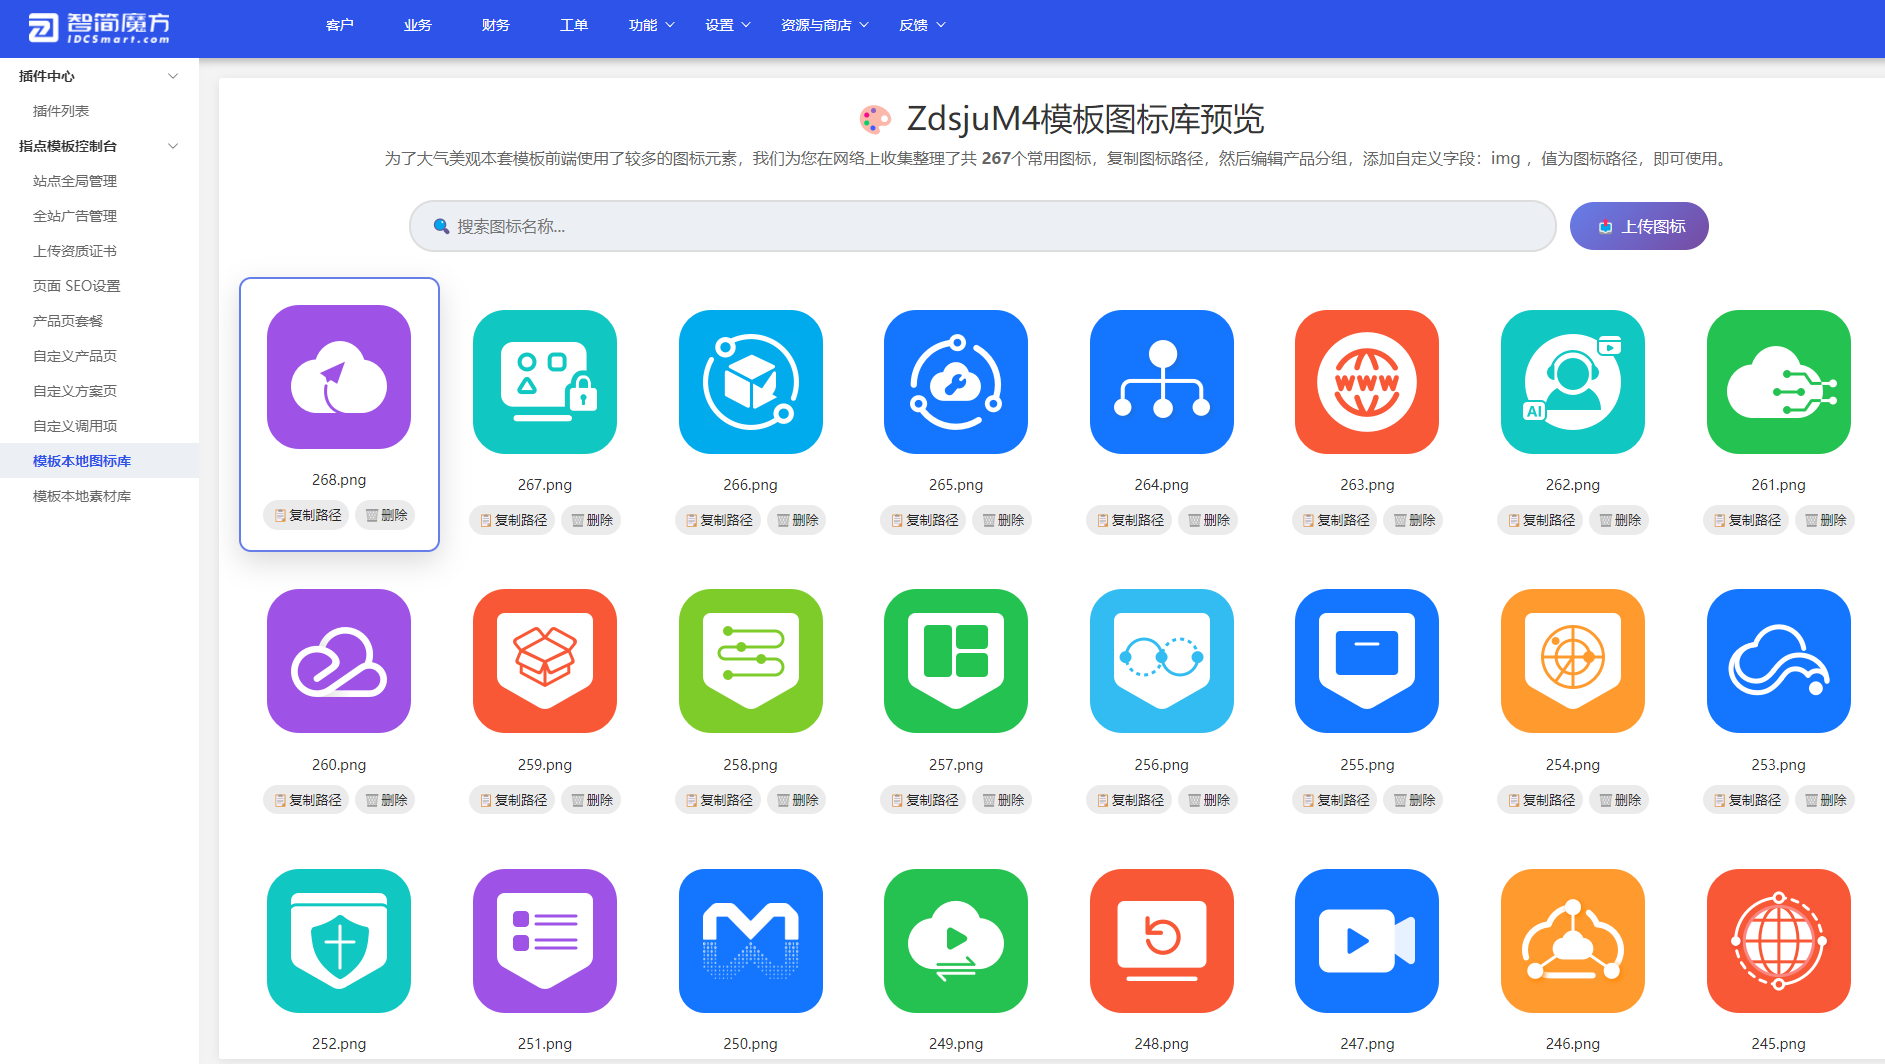The width and height of the screenshot is (1885, 1064).
Task: Click the 258.png green sliders icon
Action: click(x=751, y=661)
